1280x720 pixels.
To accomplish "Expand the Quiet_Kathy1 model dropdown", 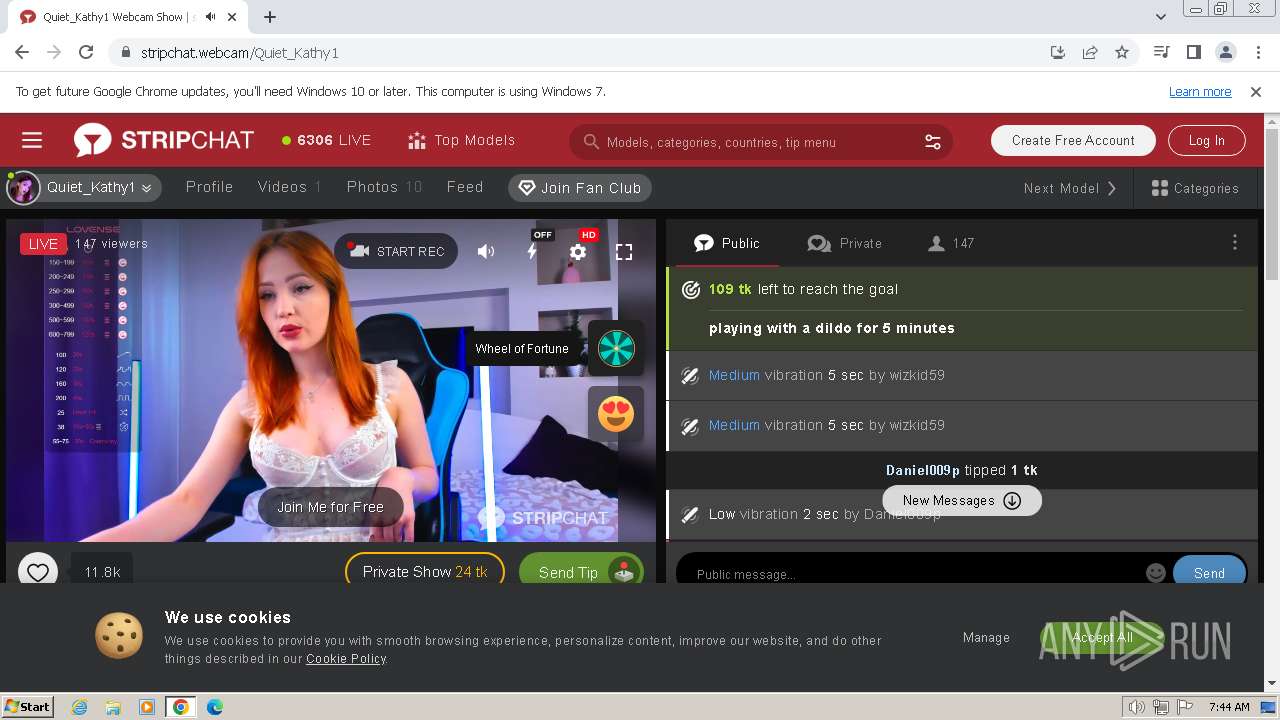I will point(84,187).
